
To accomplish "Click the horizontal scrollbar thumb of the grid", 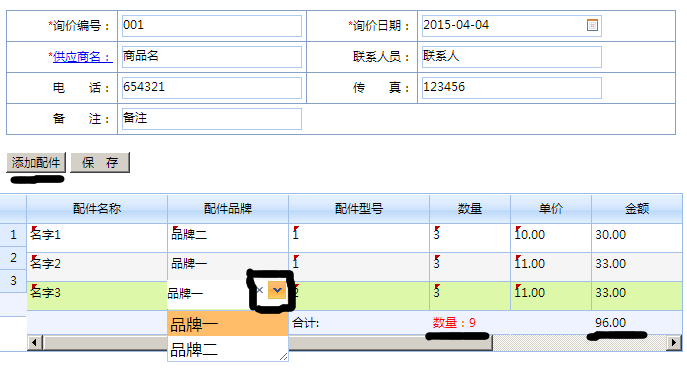I will [267, 342].
